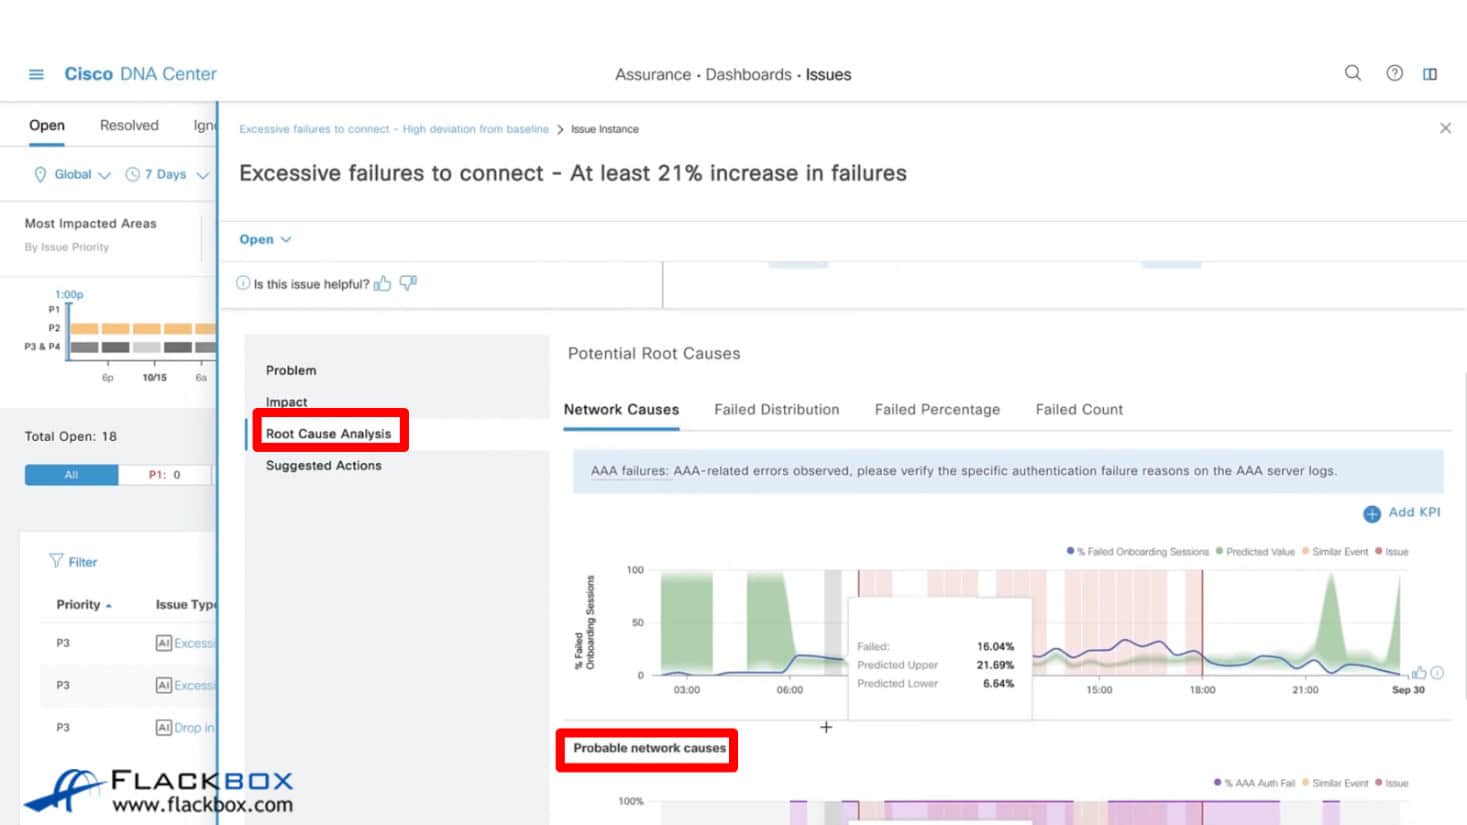Click the Filter funnel icon
Screen dimensions: 1467x825
click(x=56, y=561)
